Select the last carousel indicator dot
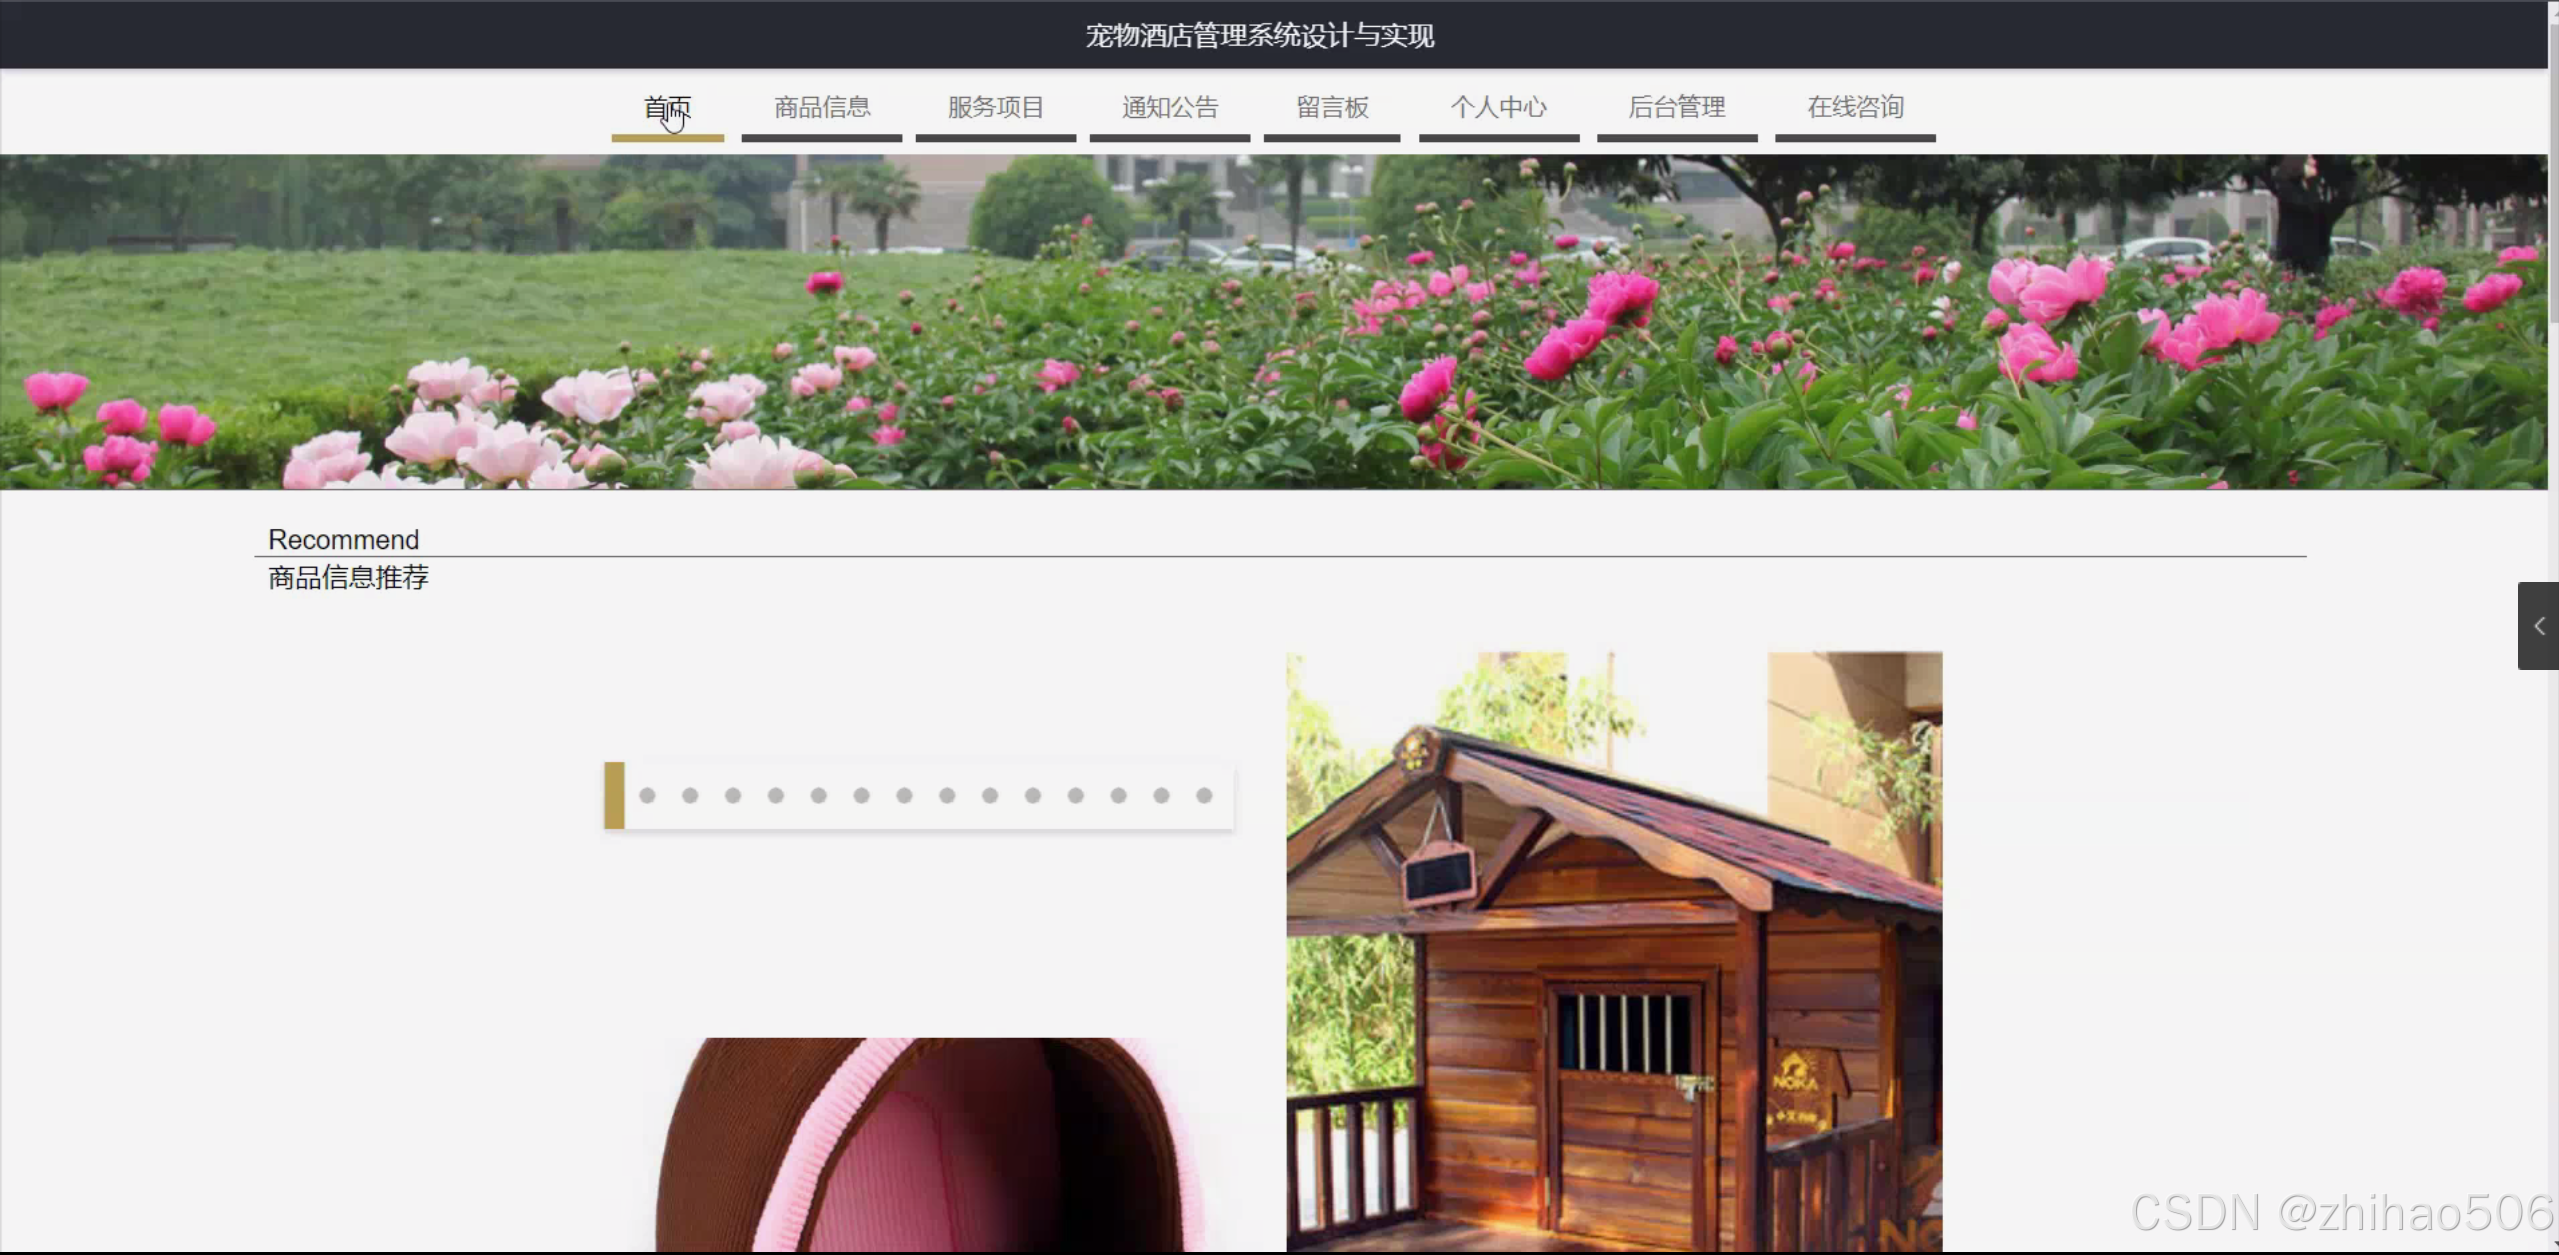This screenshot has height=1255, width=2559. point(1204,796)
